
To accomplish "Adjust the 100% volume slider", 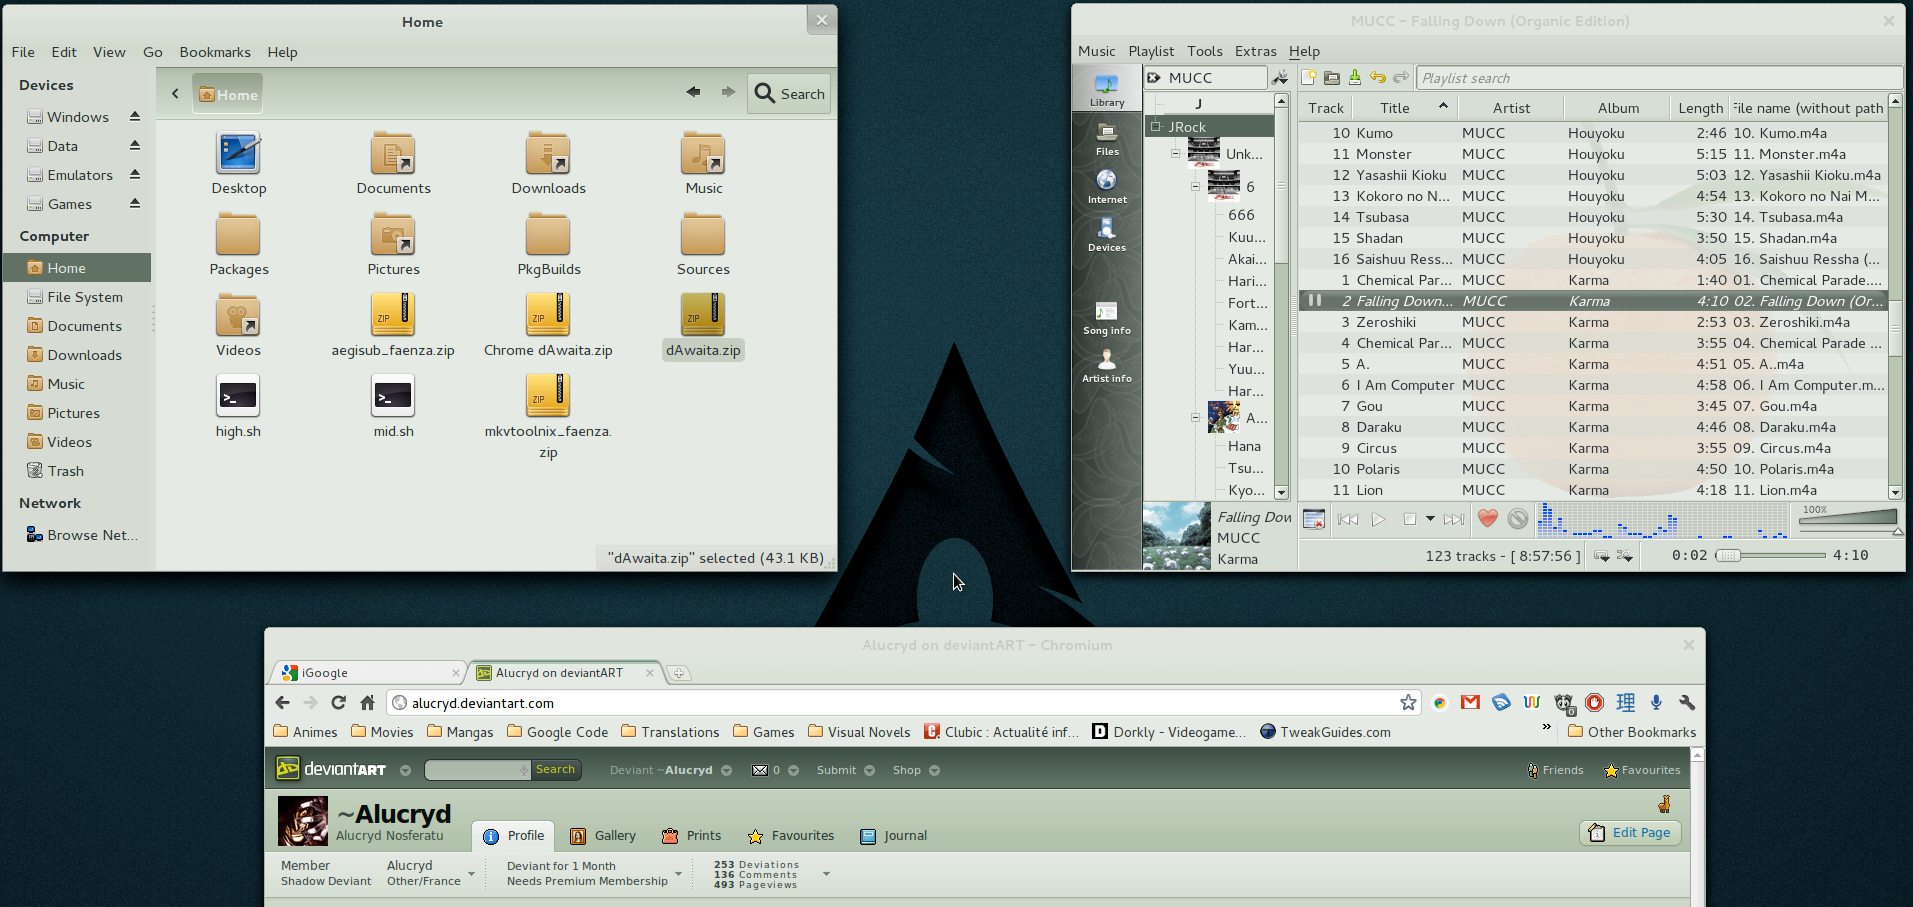I will pyautogui.click(x=1848, y=517).
